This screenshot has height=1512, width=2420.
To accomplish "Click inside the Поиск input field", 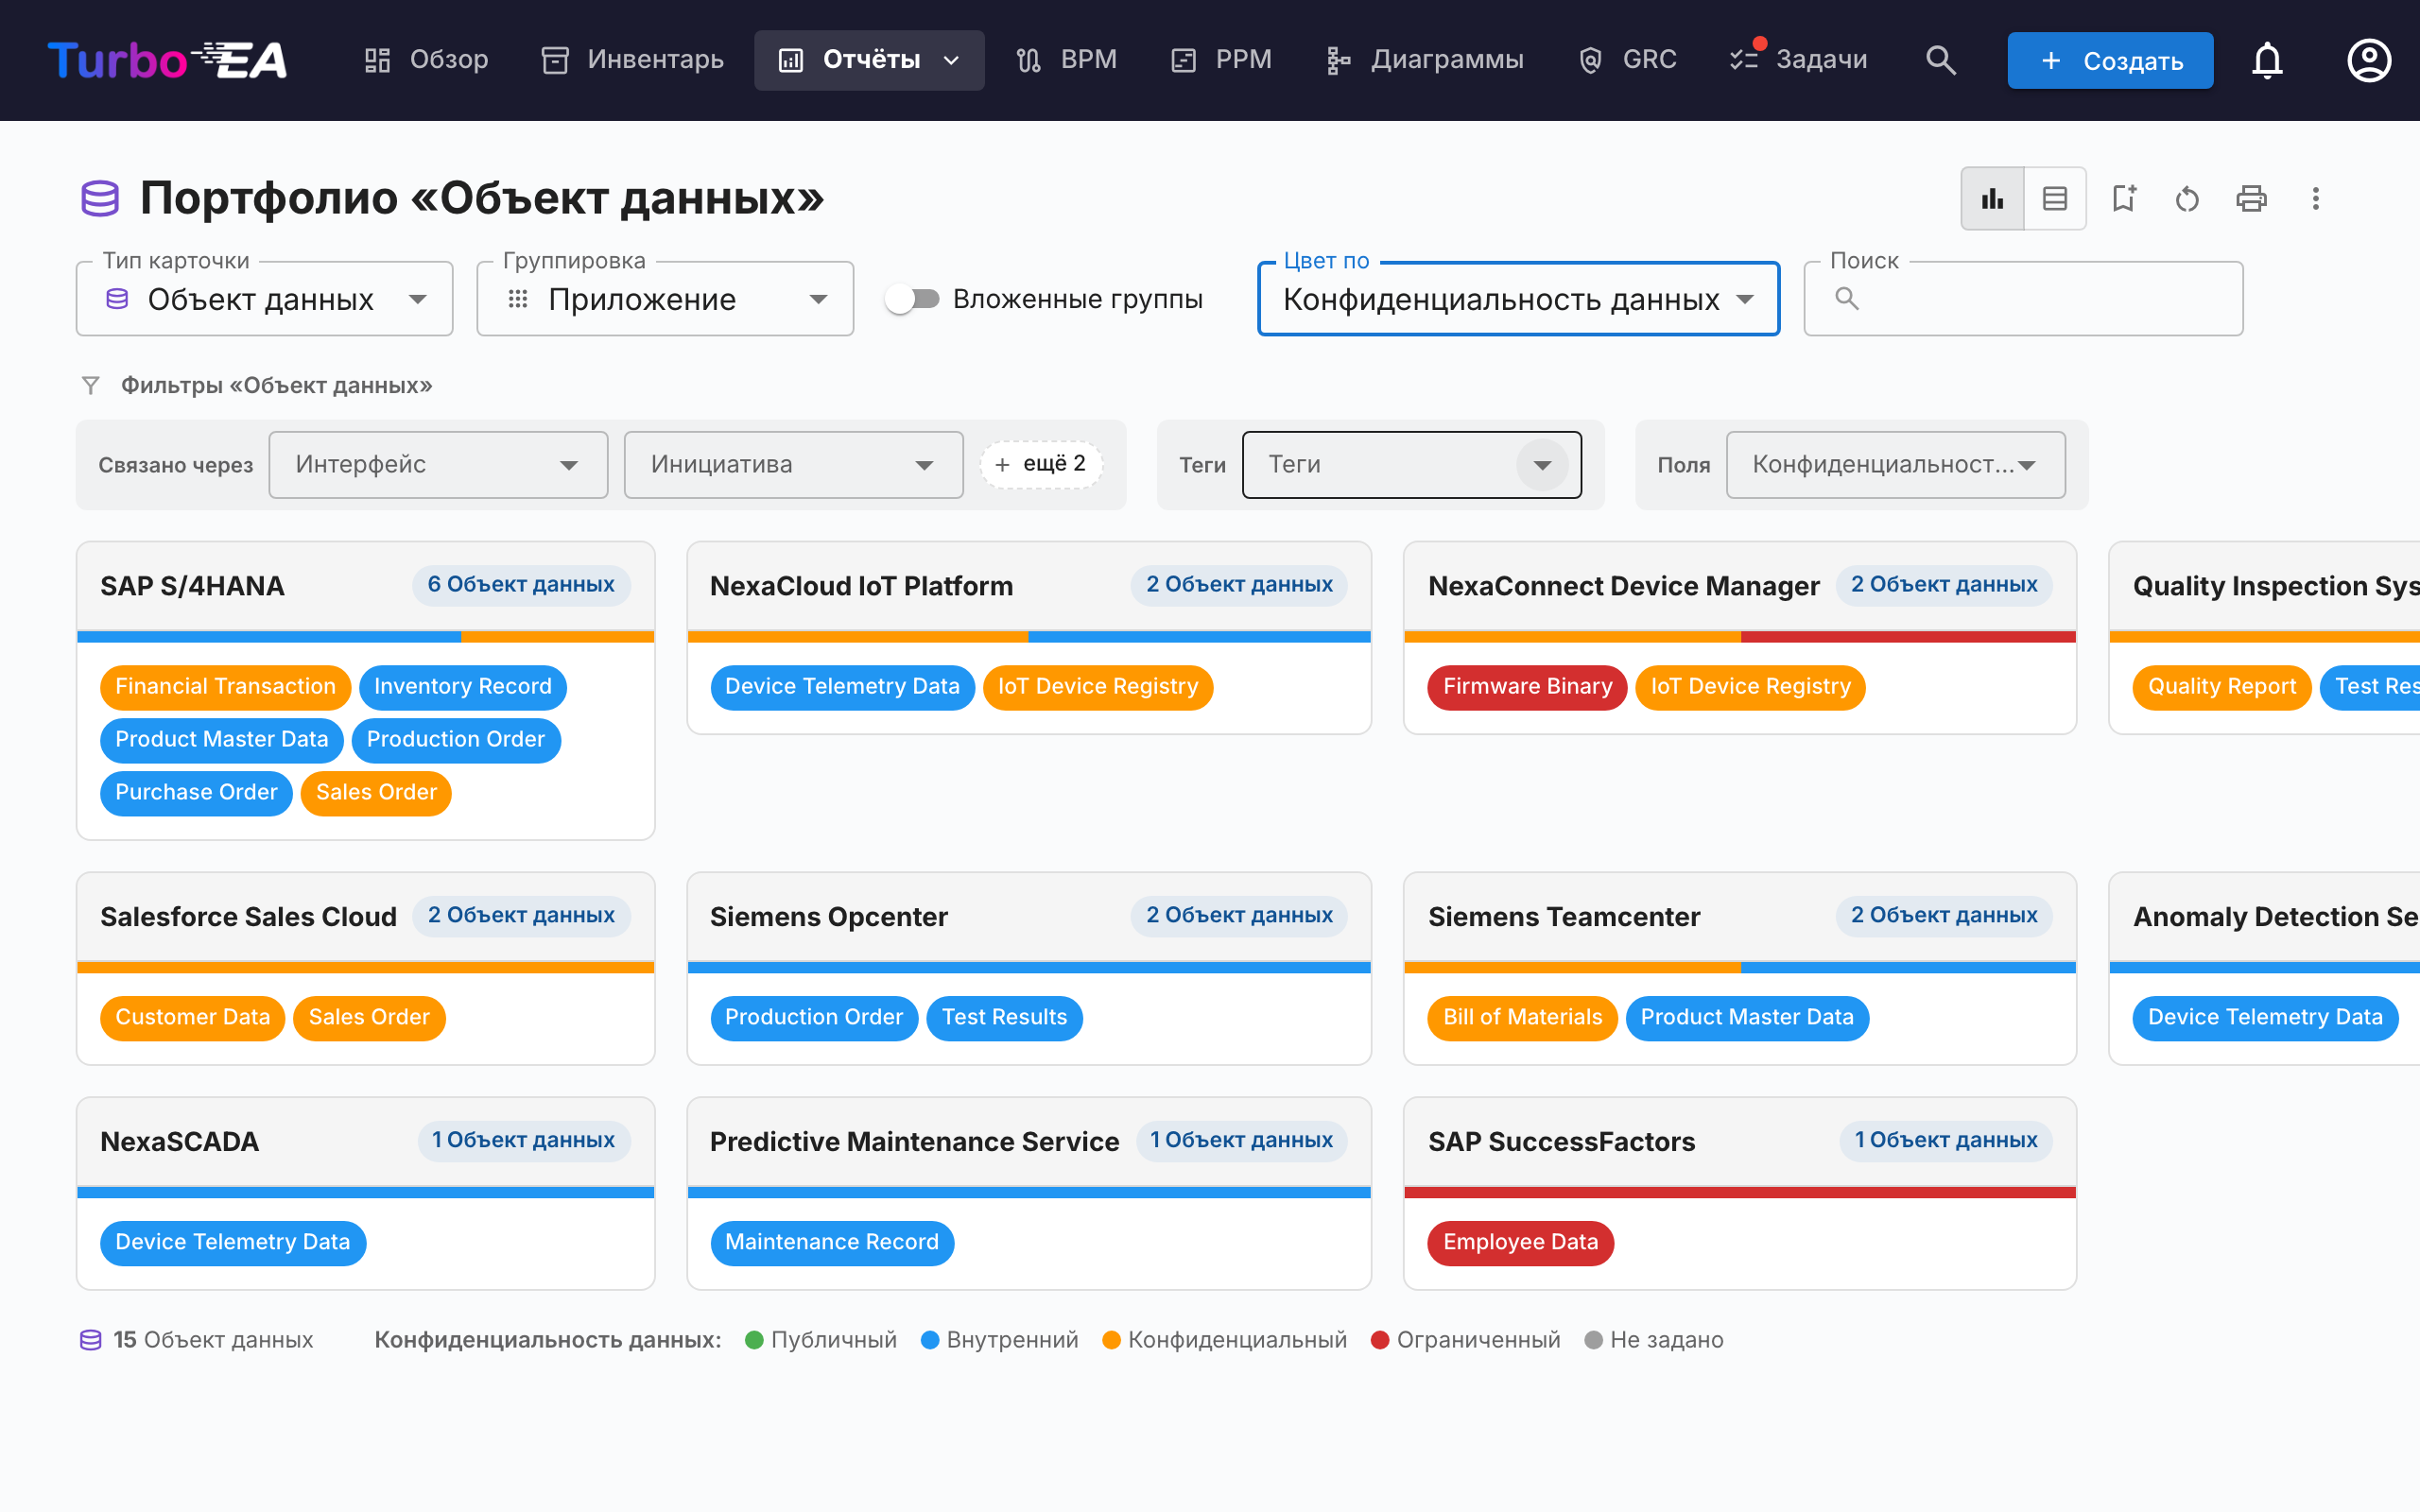I will pyautogui.click(x=2023, y=298).
